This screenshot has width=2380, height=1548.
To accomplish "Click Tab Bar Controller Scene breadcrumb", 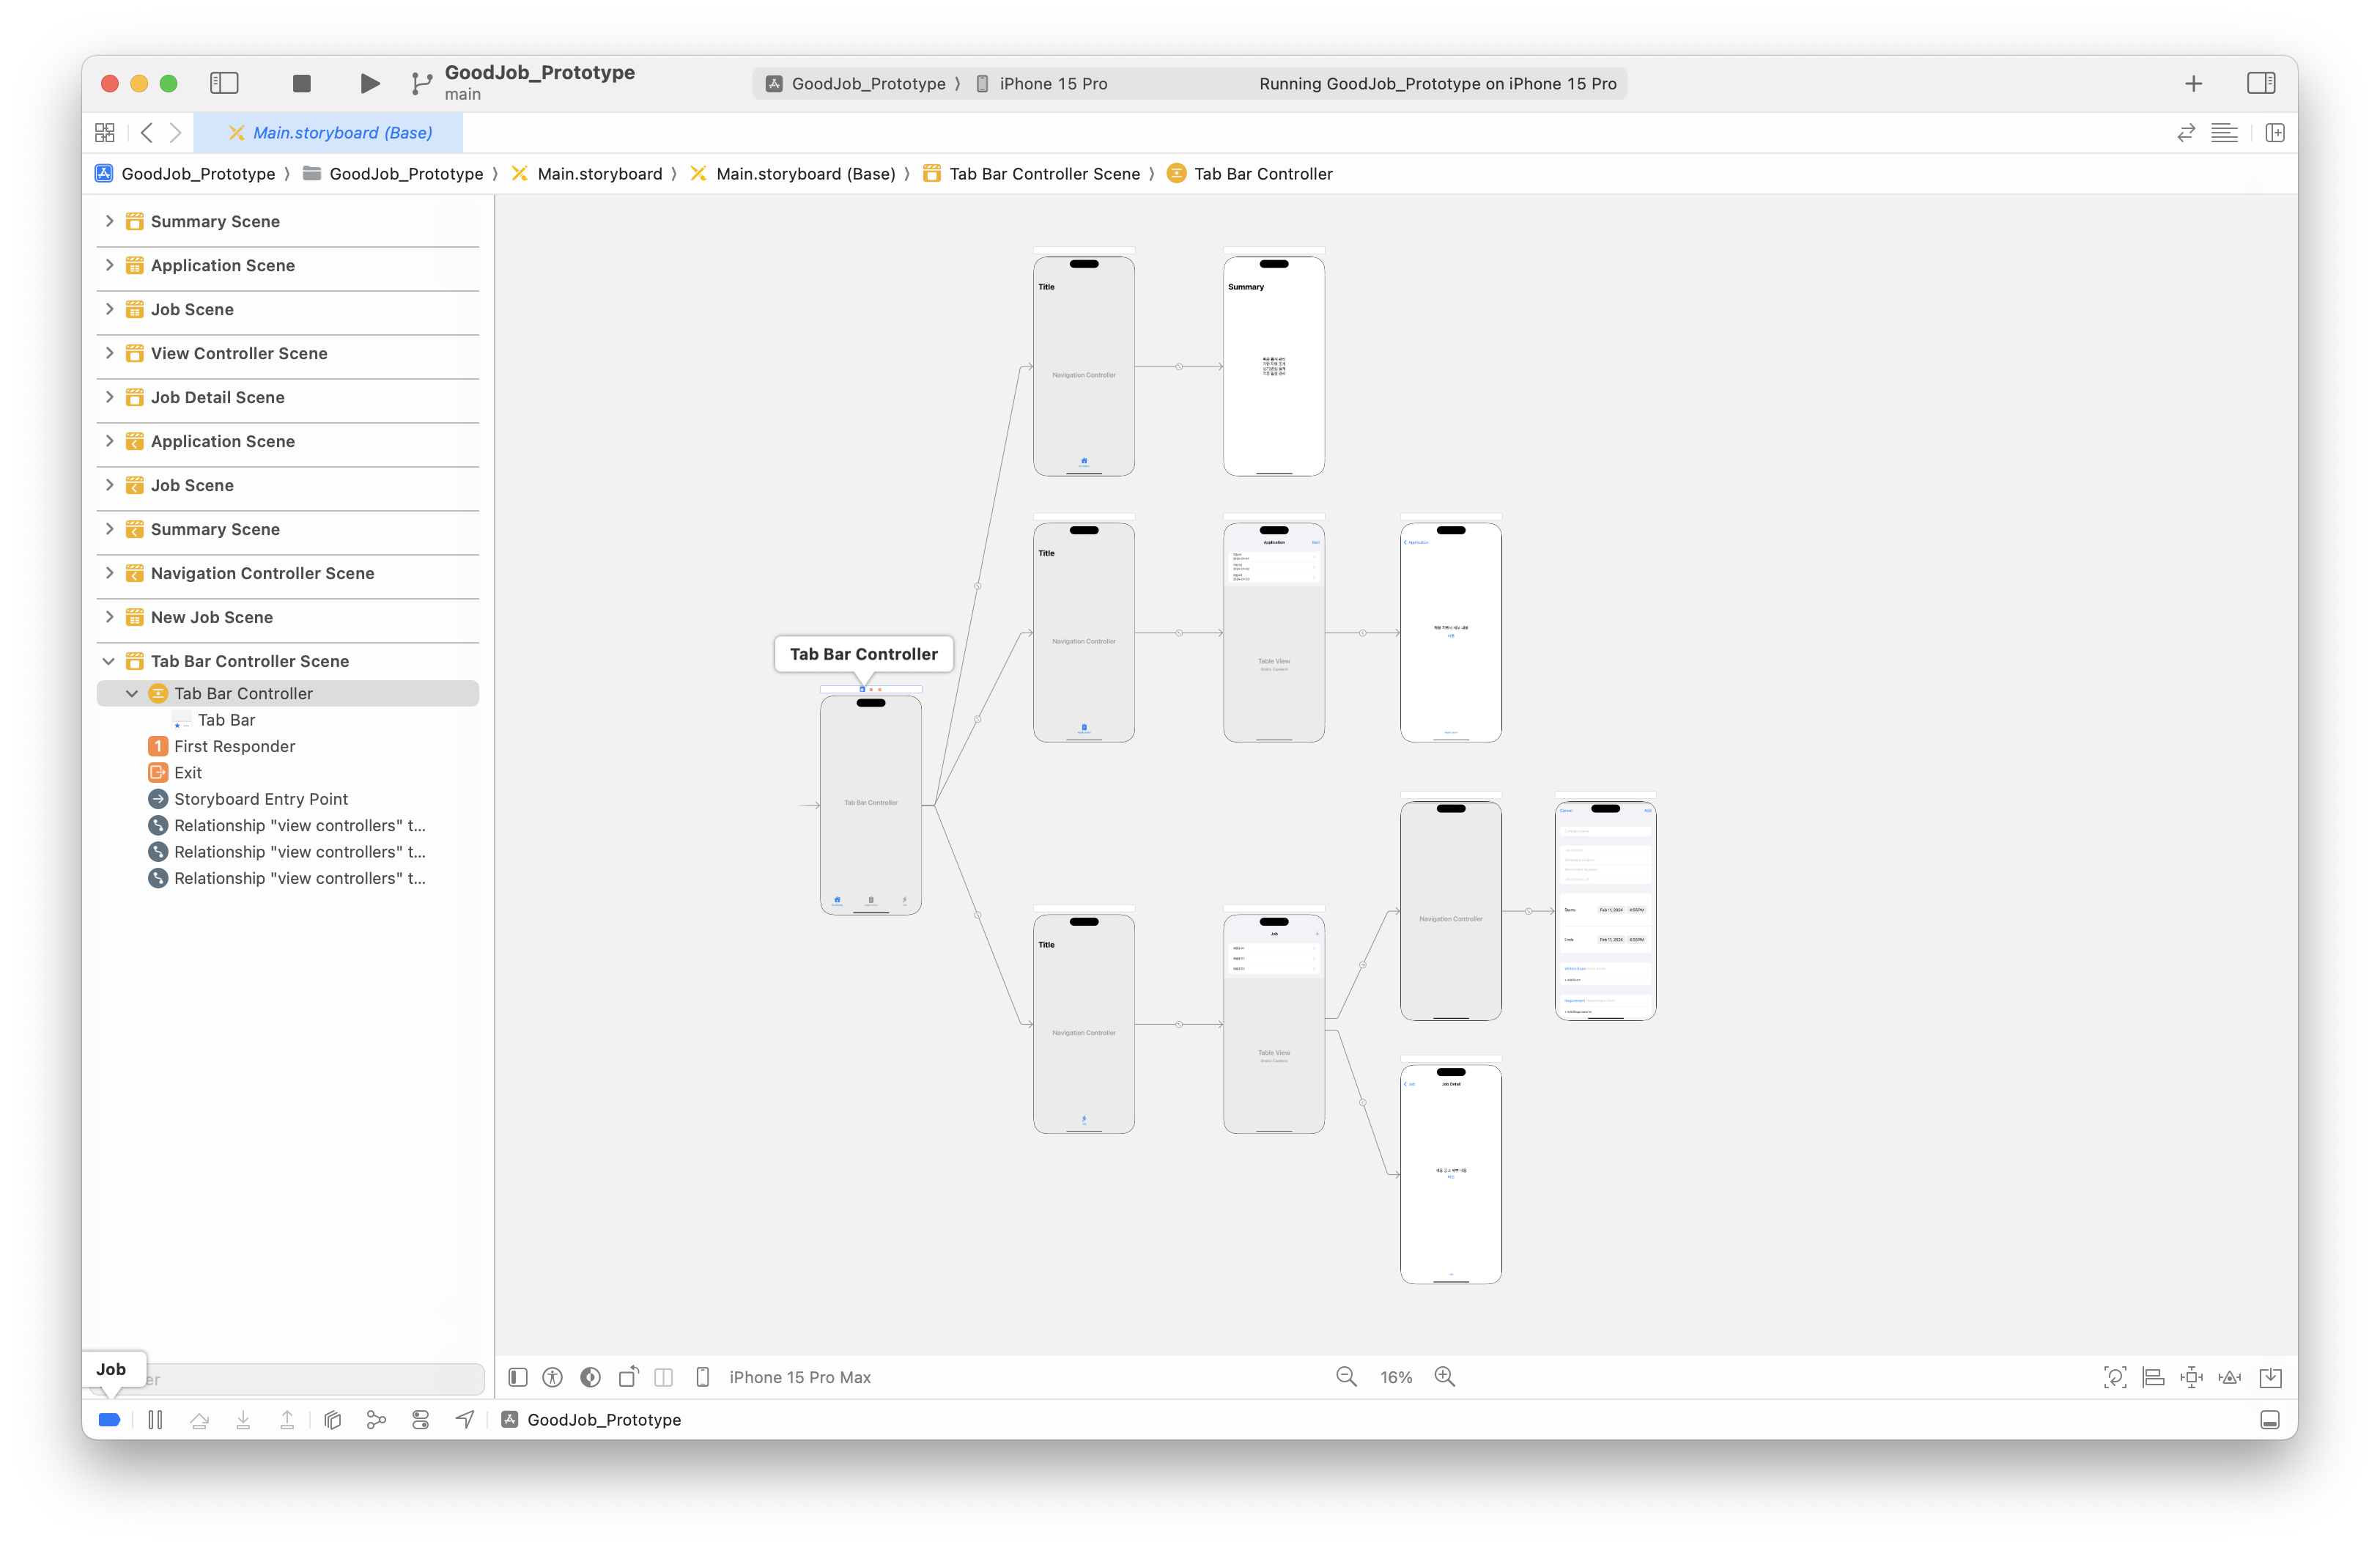I will (x=1043, y=174).
